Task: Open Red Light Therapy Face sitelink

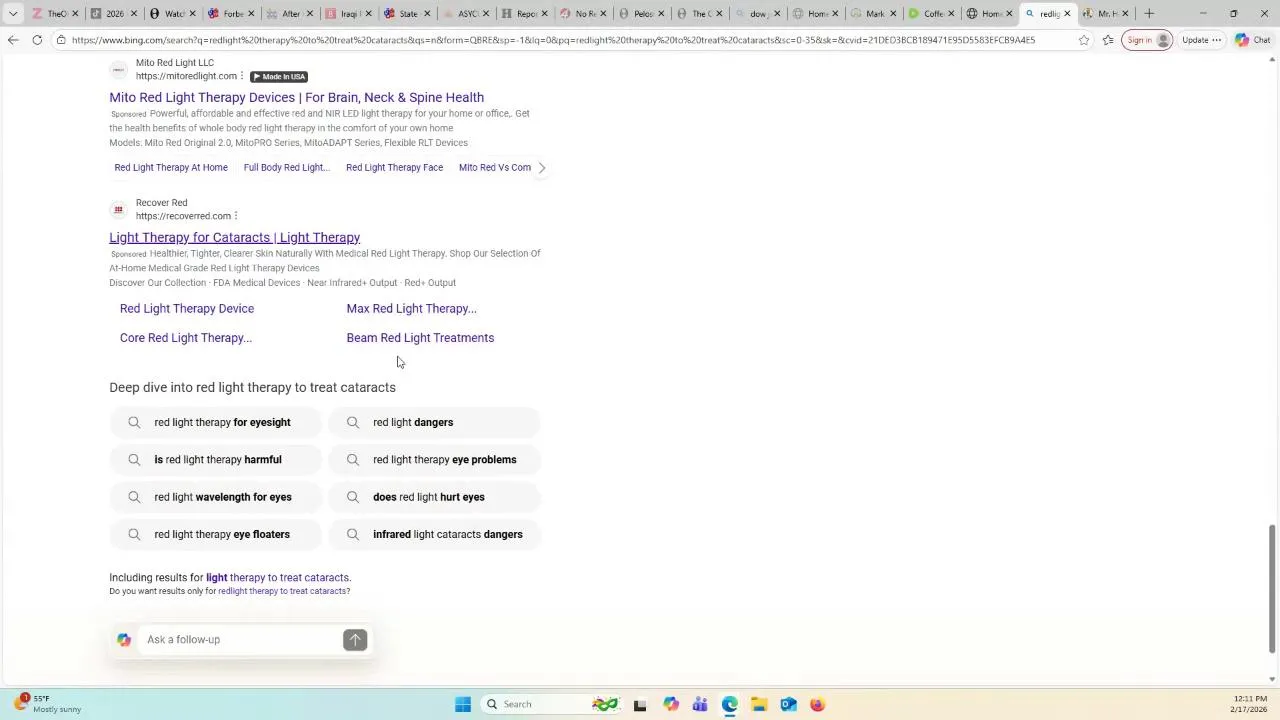Action: pyautogui.click(x=394, y=167)
